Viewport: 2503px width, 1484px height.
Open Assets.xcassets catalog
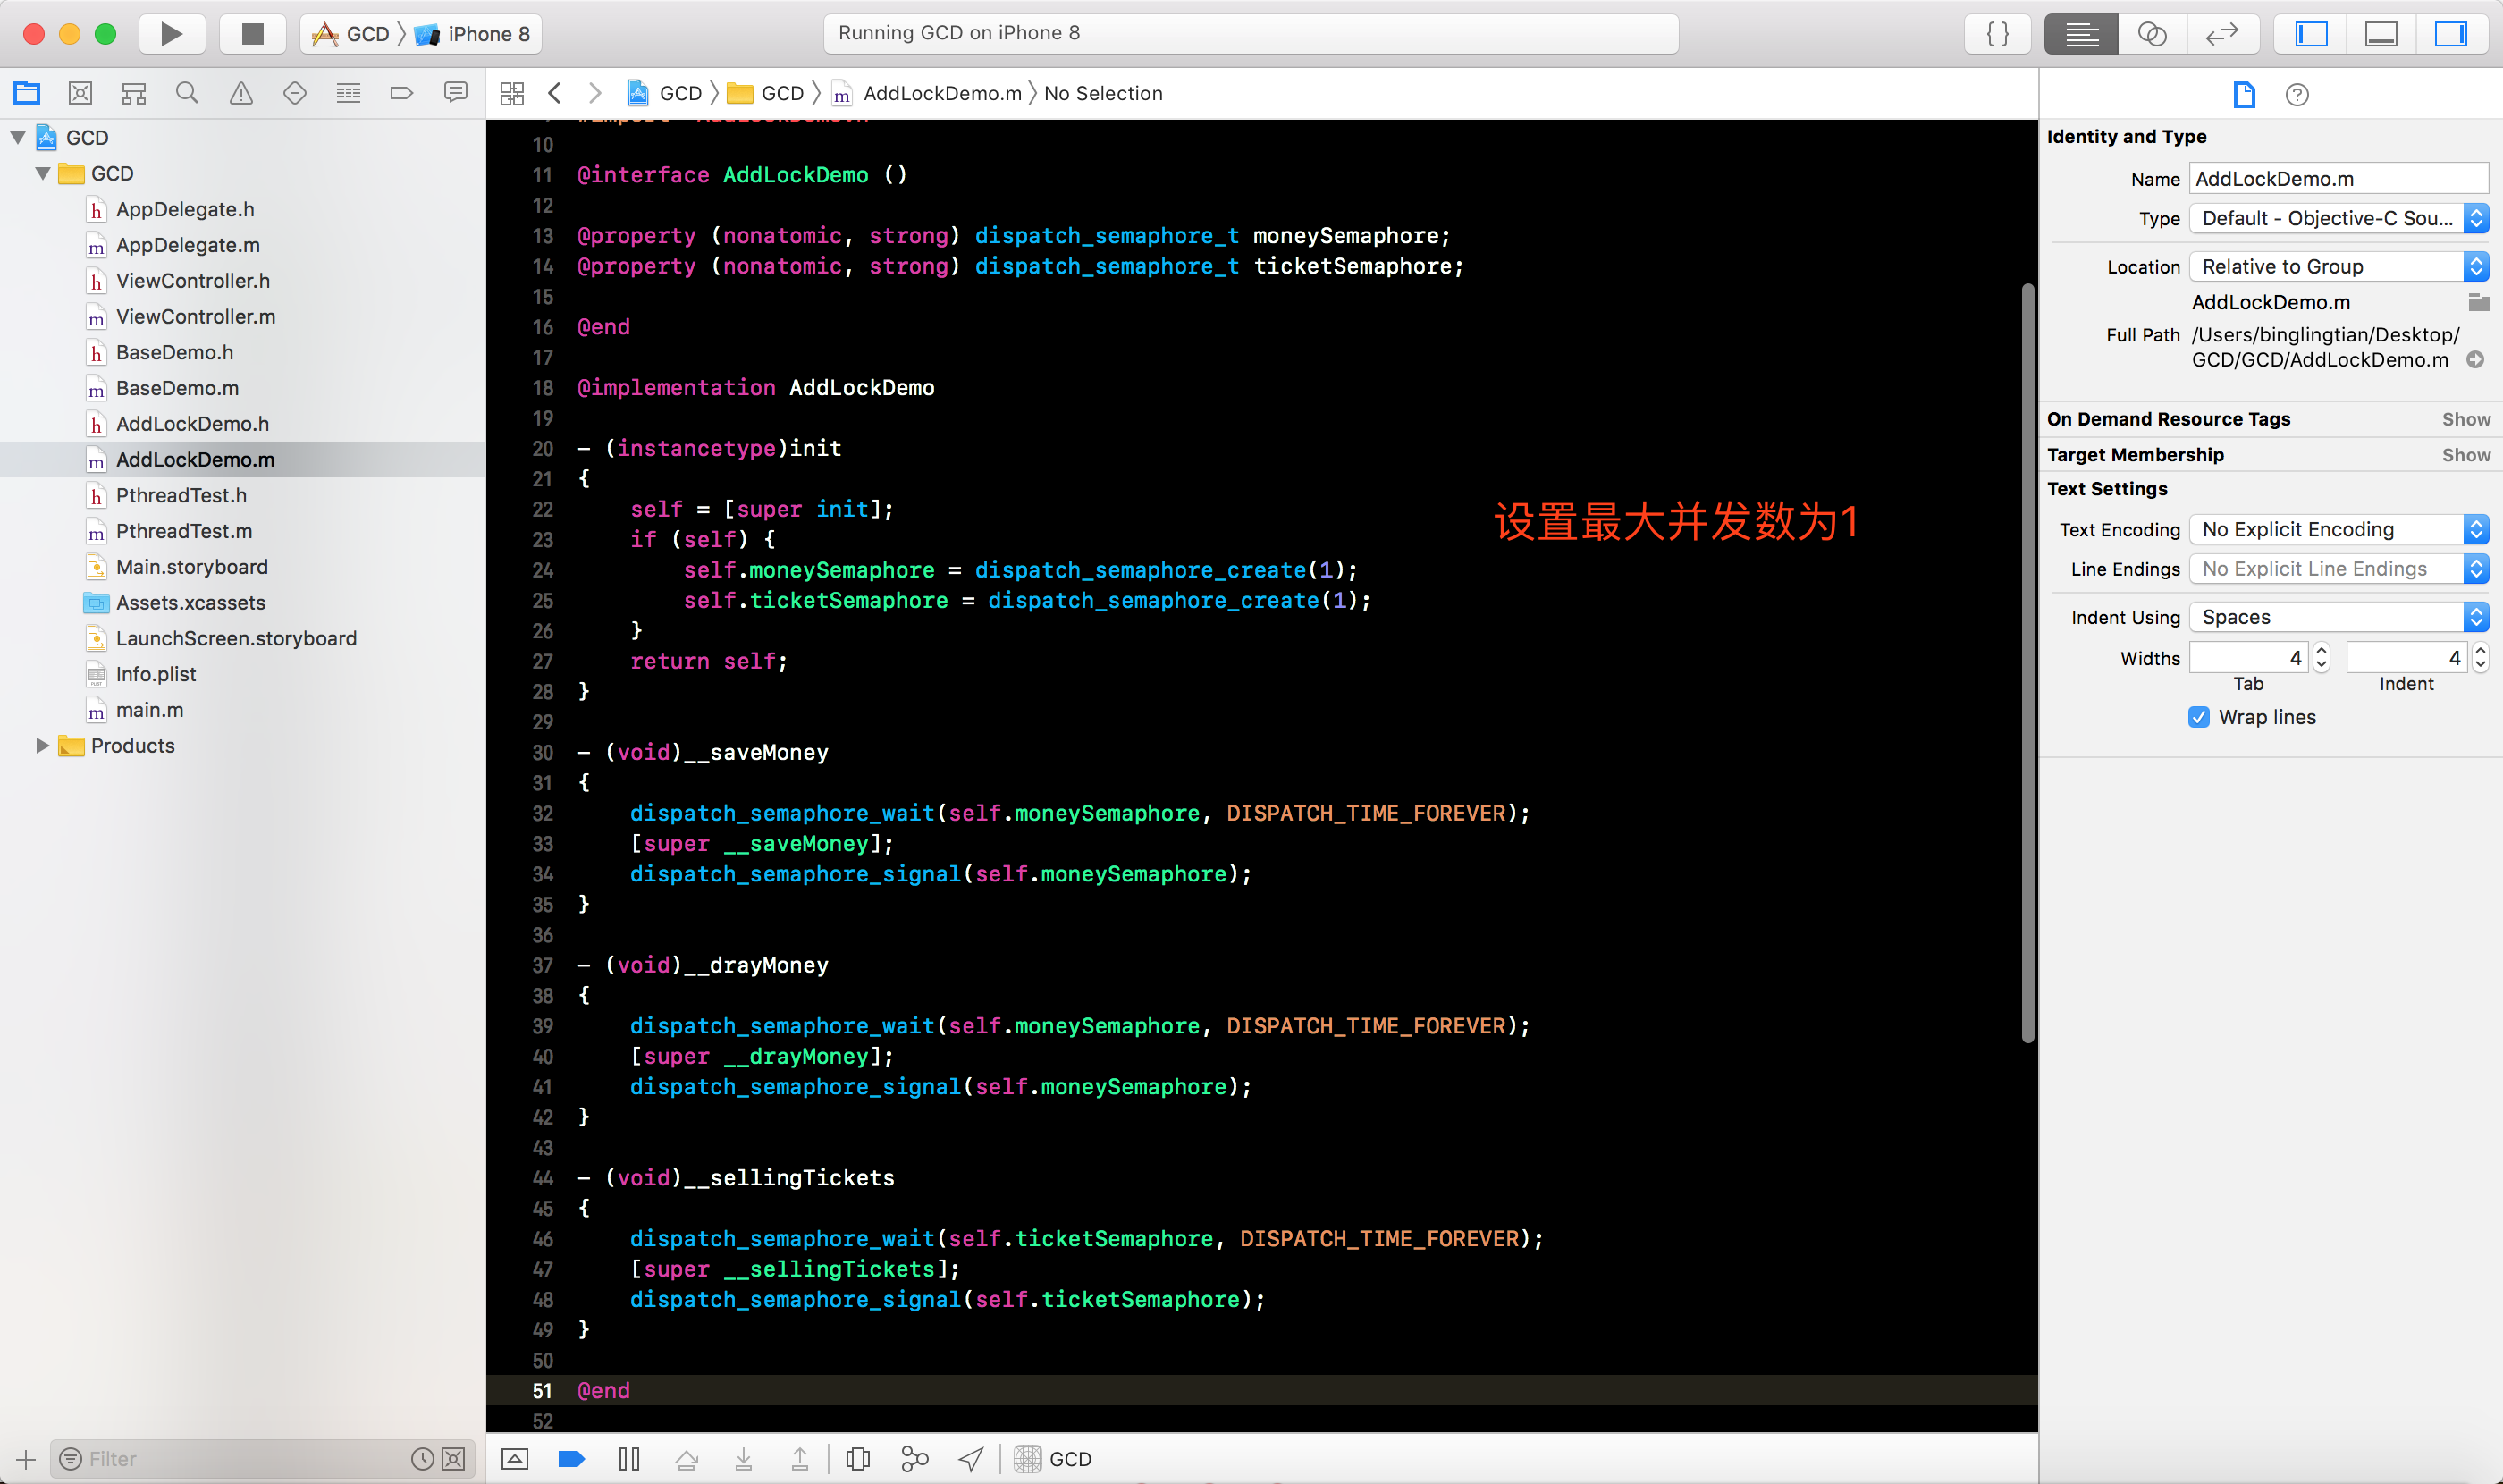[x=190, y=602]
